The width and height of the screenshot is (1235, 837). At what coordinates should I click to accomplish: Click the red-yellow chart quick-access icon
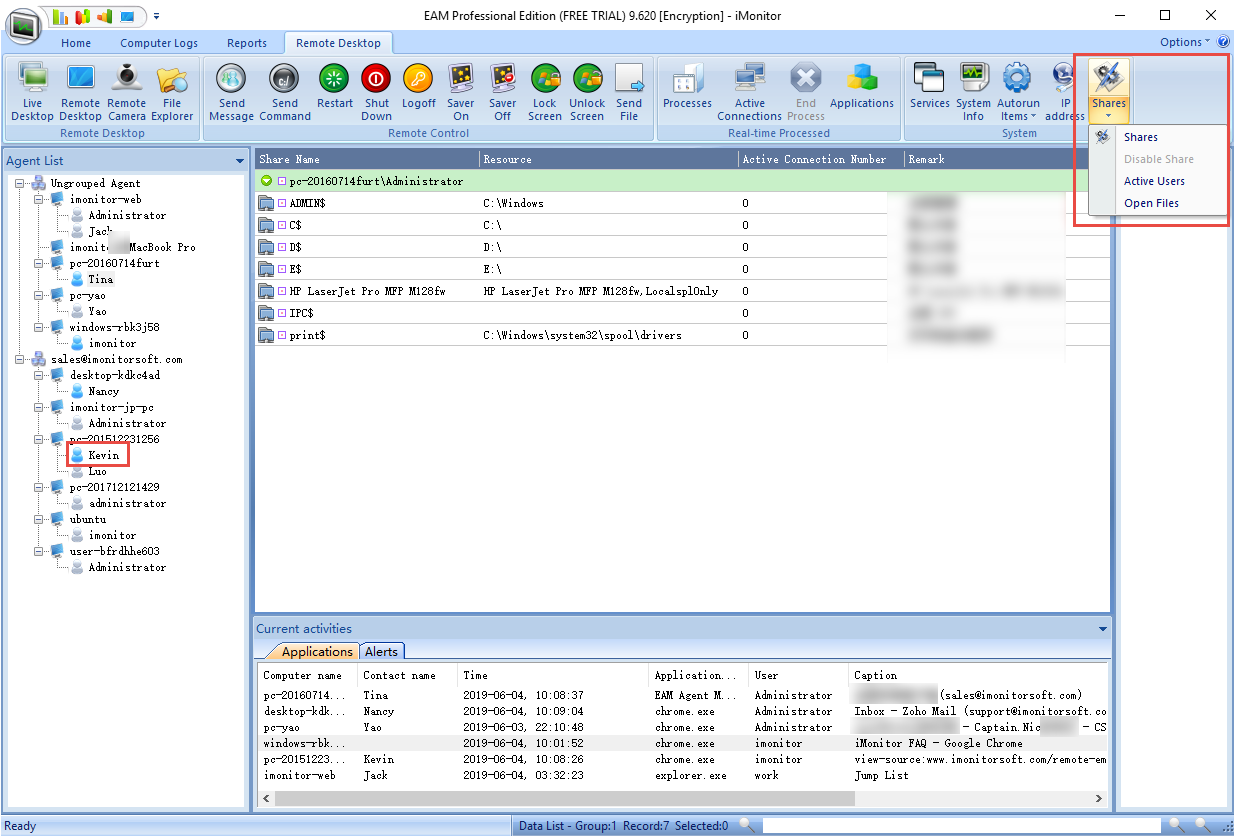pos(82,16)
